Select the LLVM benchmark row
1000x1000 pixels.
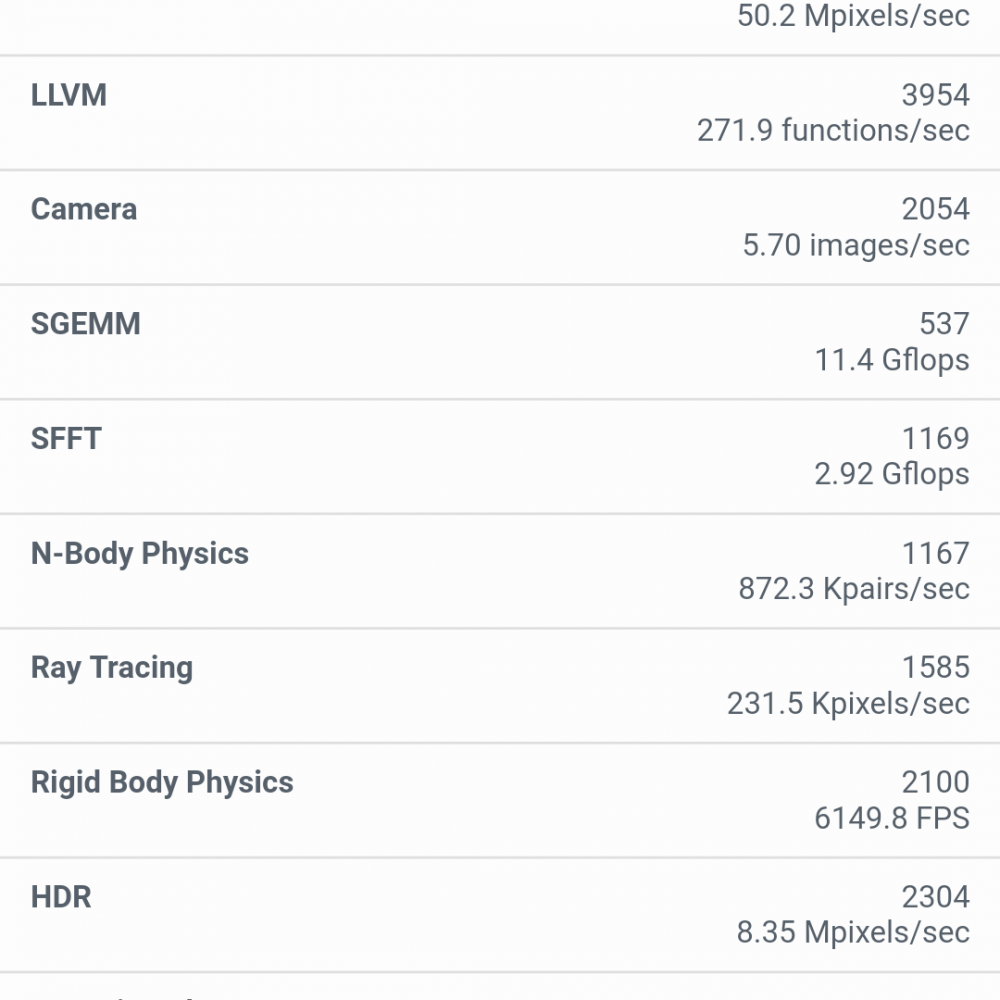click(x=500, y=113)
